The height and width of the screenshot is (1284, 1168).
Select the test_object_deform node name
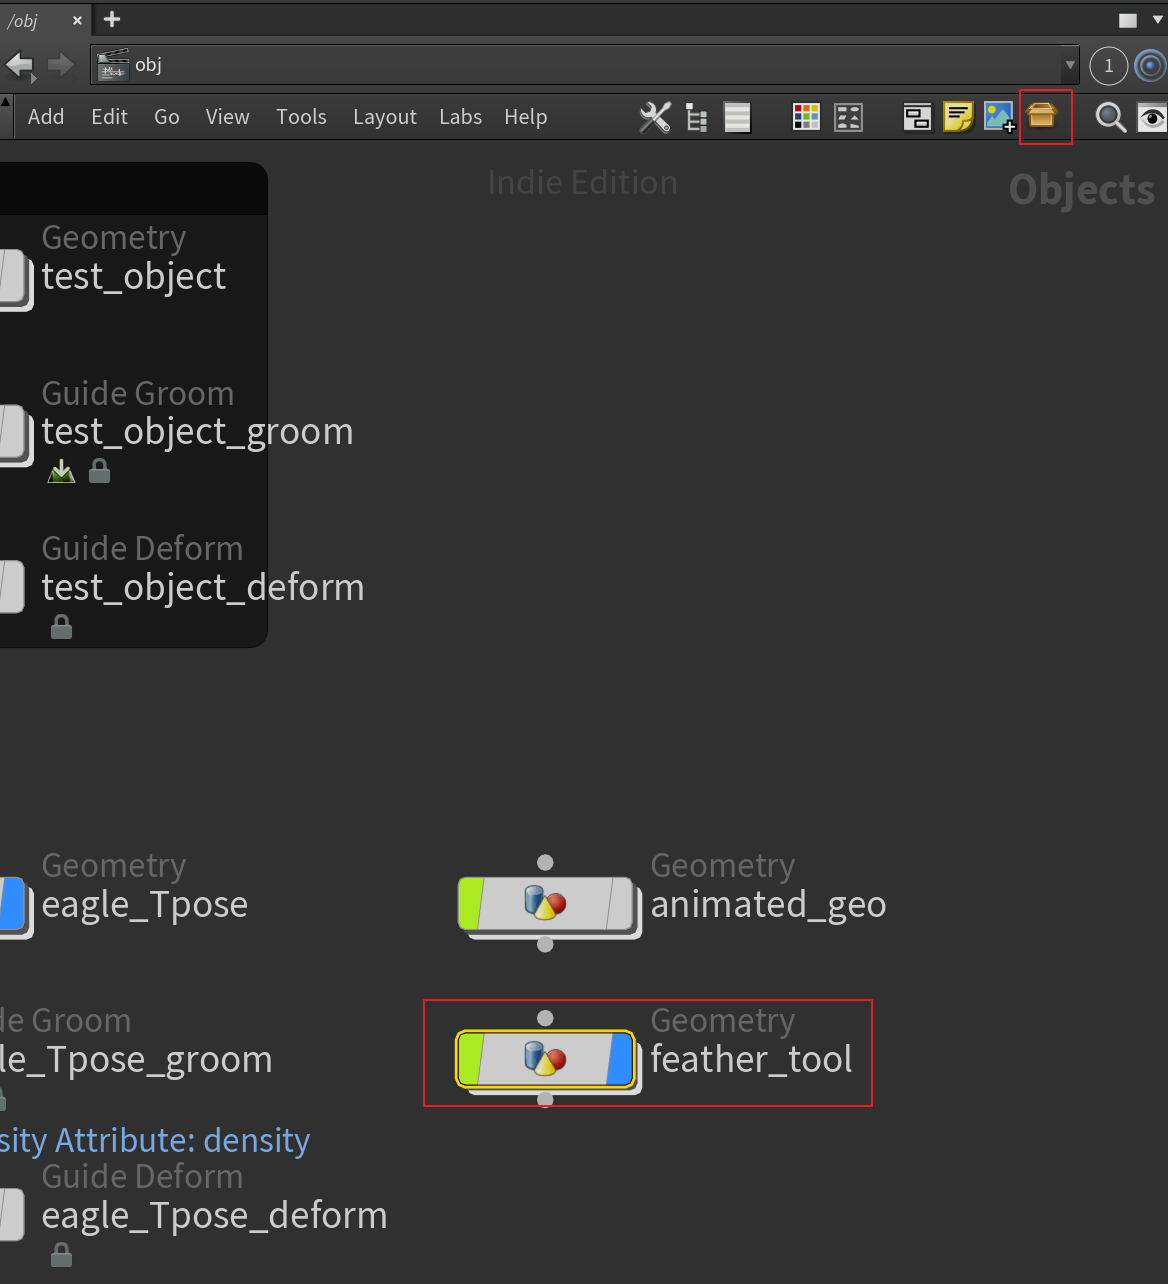tap(203, 587)
